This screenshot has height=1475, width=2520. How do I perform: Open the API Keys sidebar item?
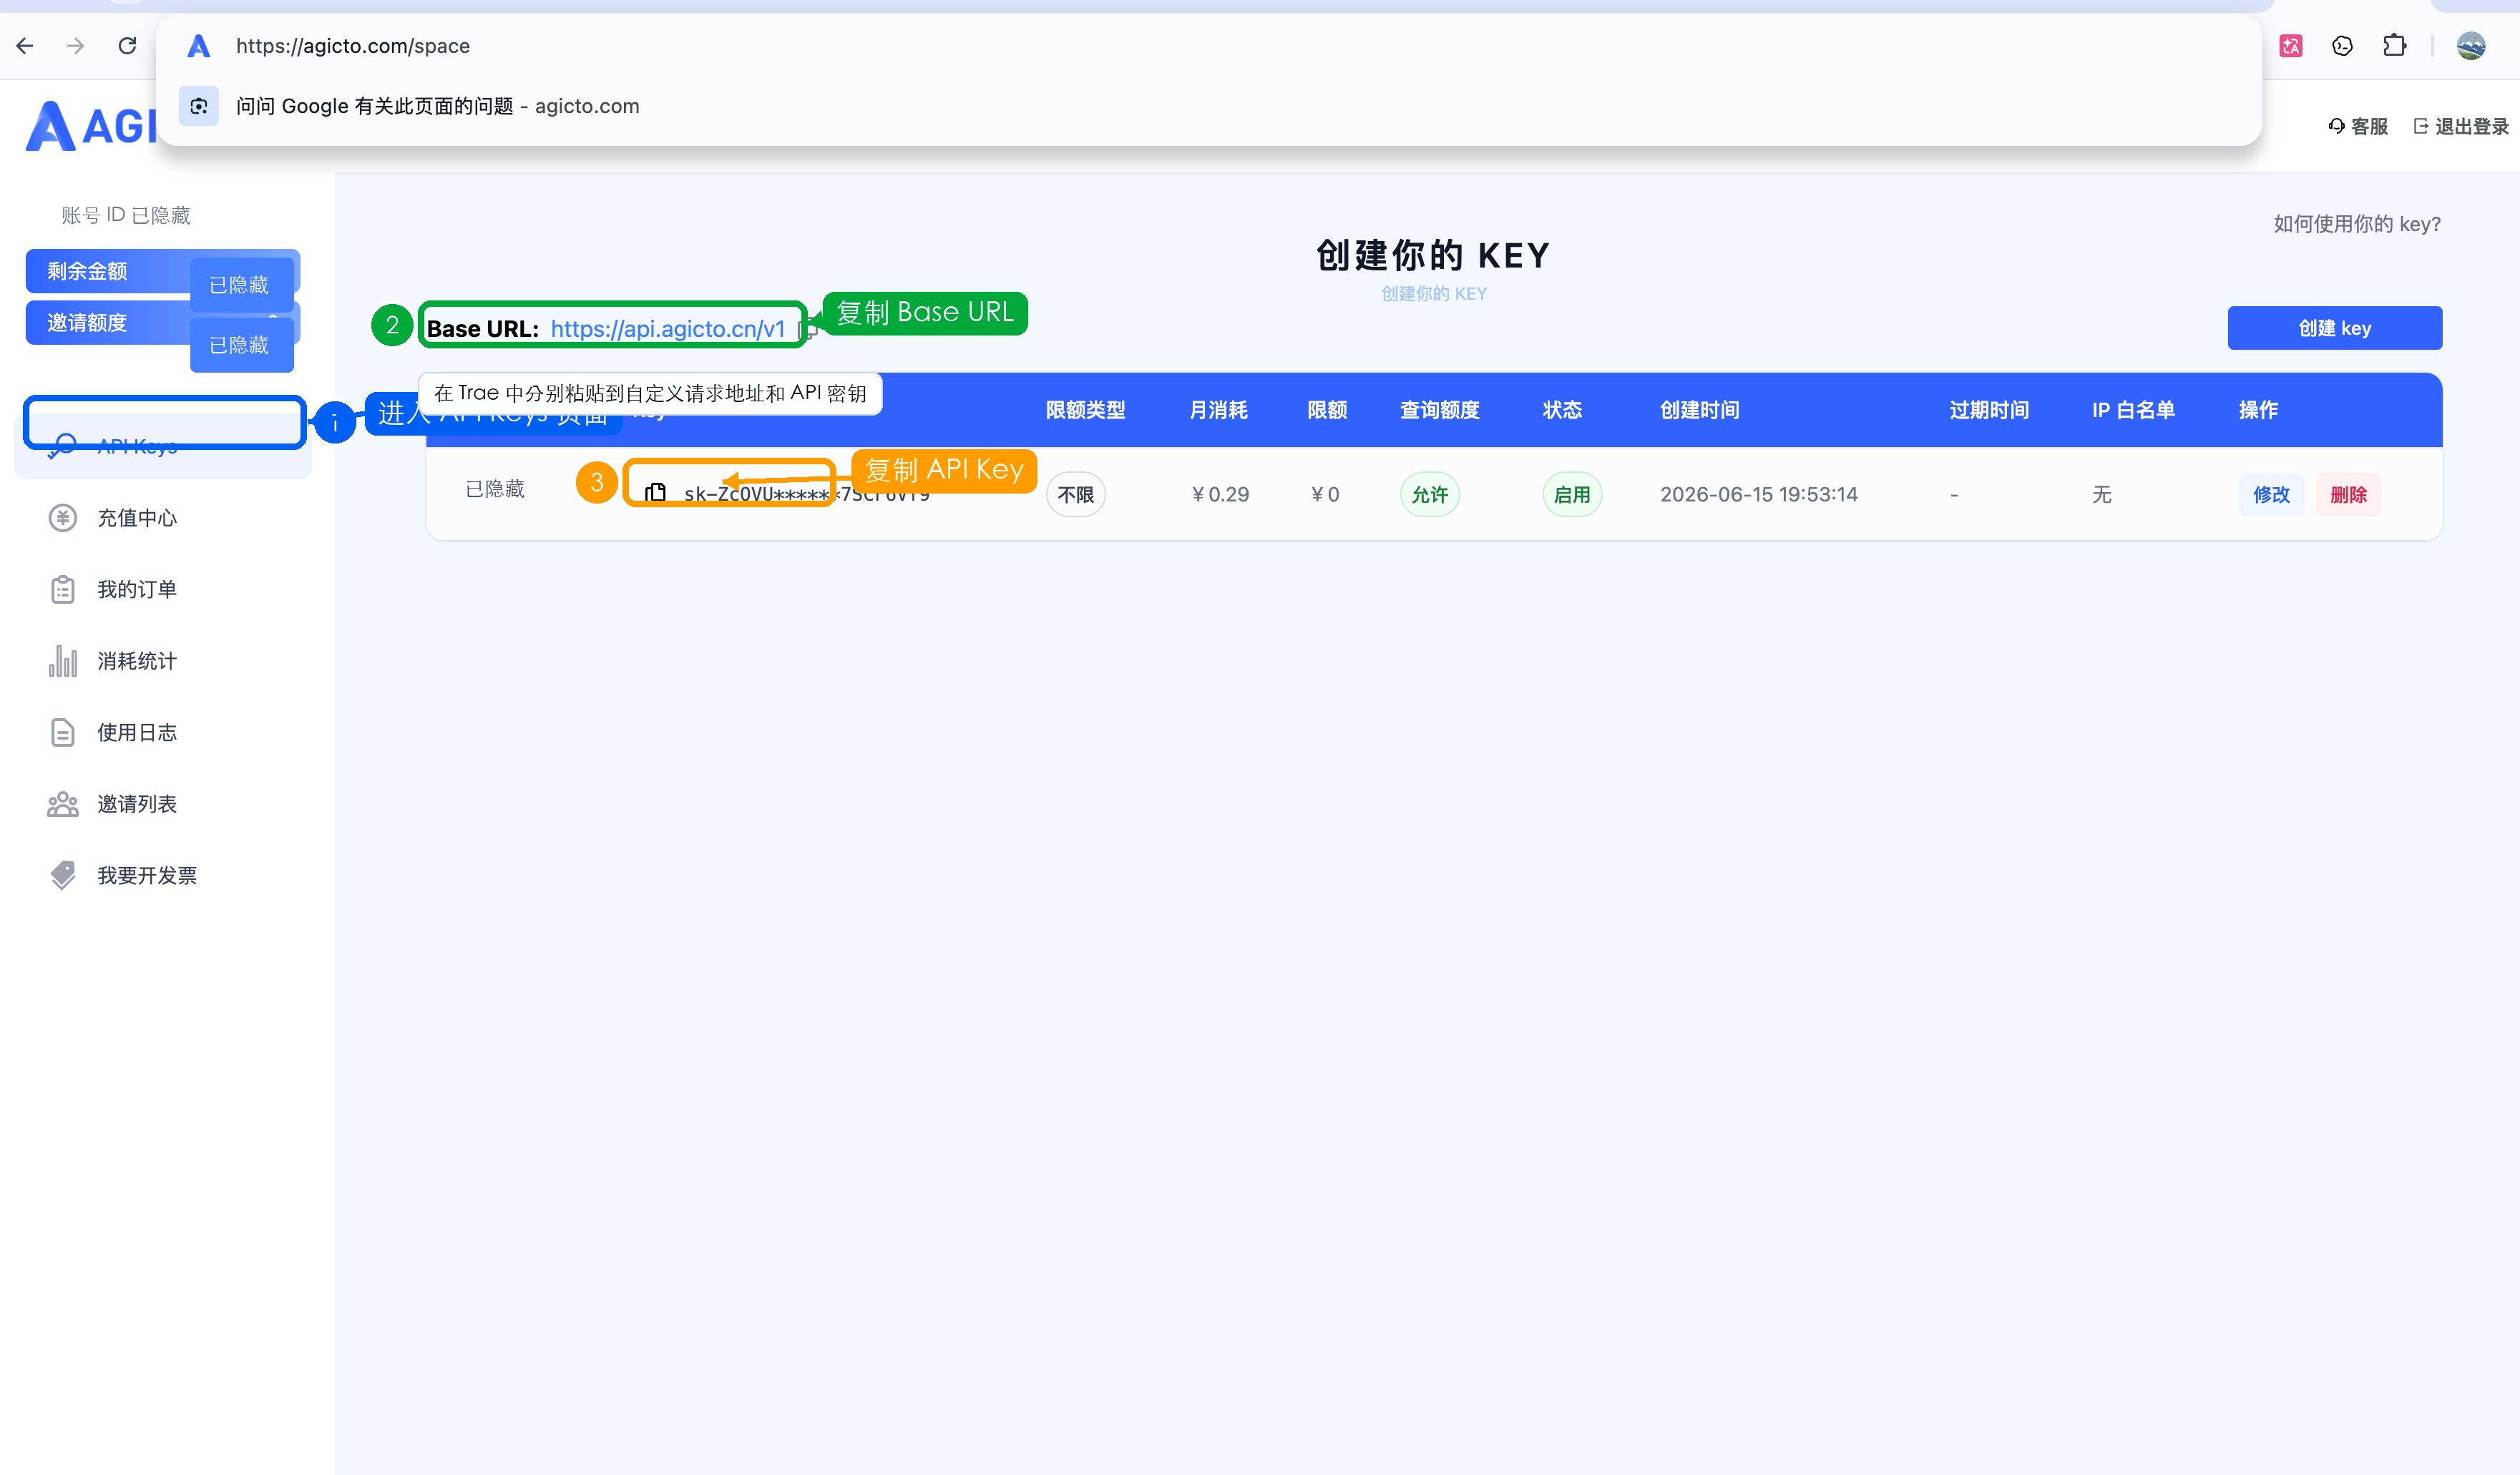[163, 446]
